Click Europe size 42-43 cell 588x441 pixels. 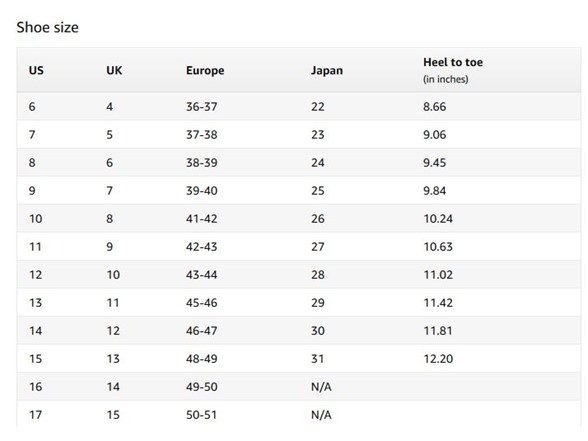pyautogui.click(x=202, y=247)
